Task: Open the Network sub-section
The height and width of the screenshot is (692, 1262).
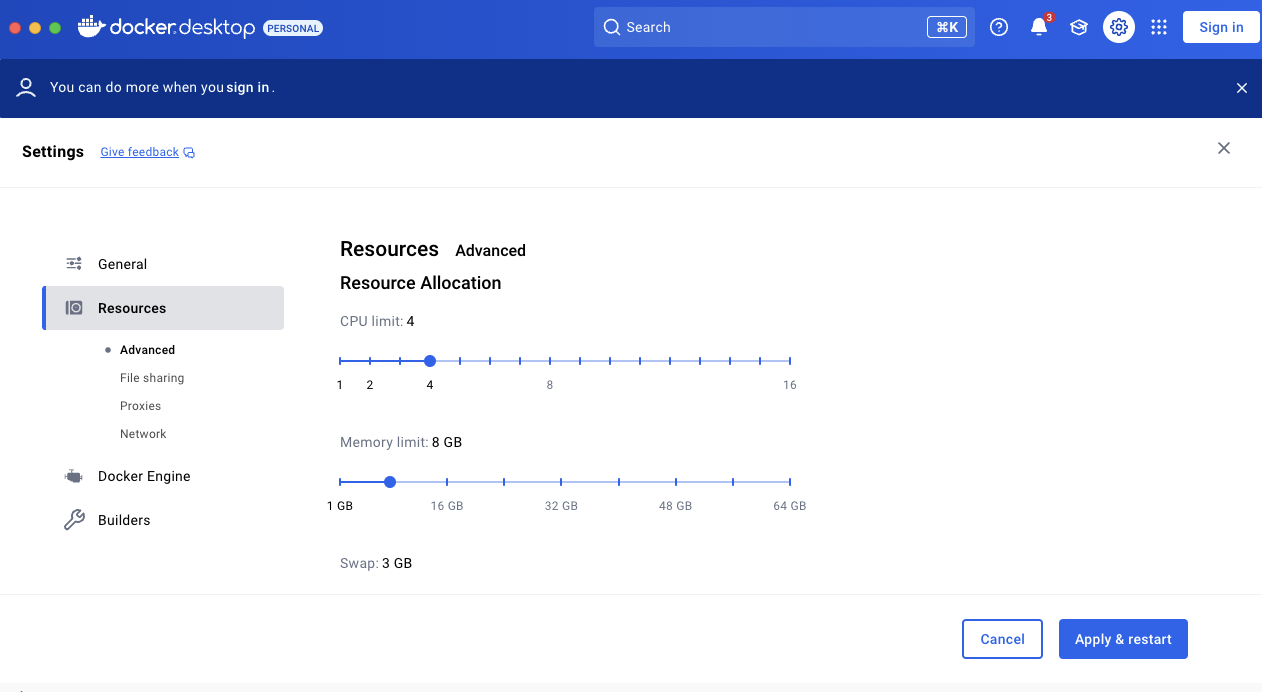Action: click(x=143, y=434)
